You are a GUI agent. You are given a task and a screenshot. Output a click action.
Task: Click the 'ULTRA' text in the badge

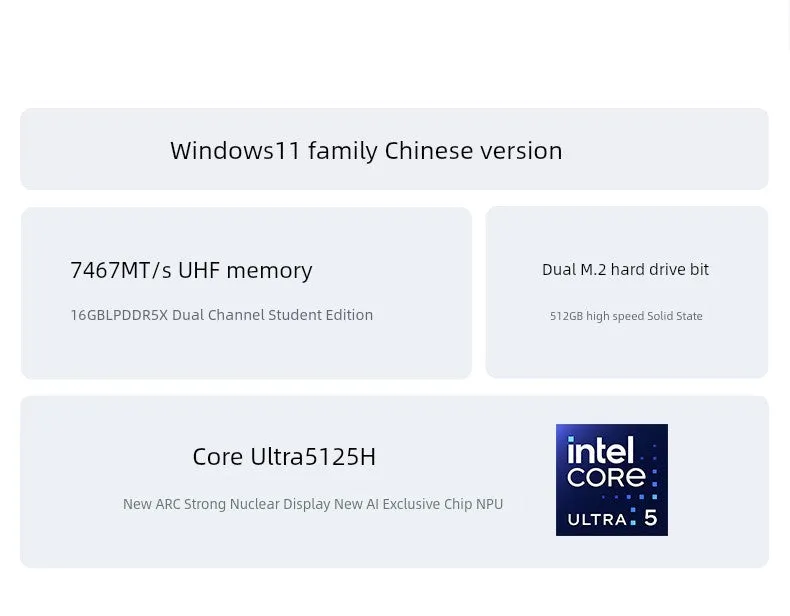[597, 519]
